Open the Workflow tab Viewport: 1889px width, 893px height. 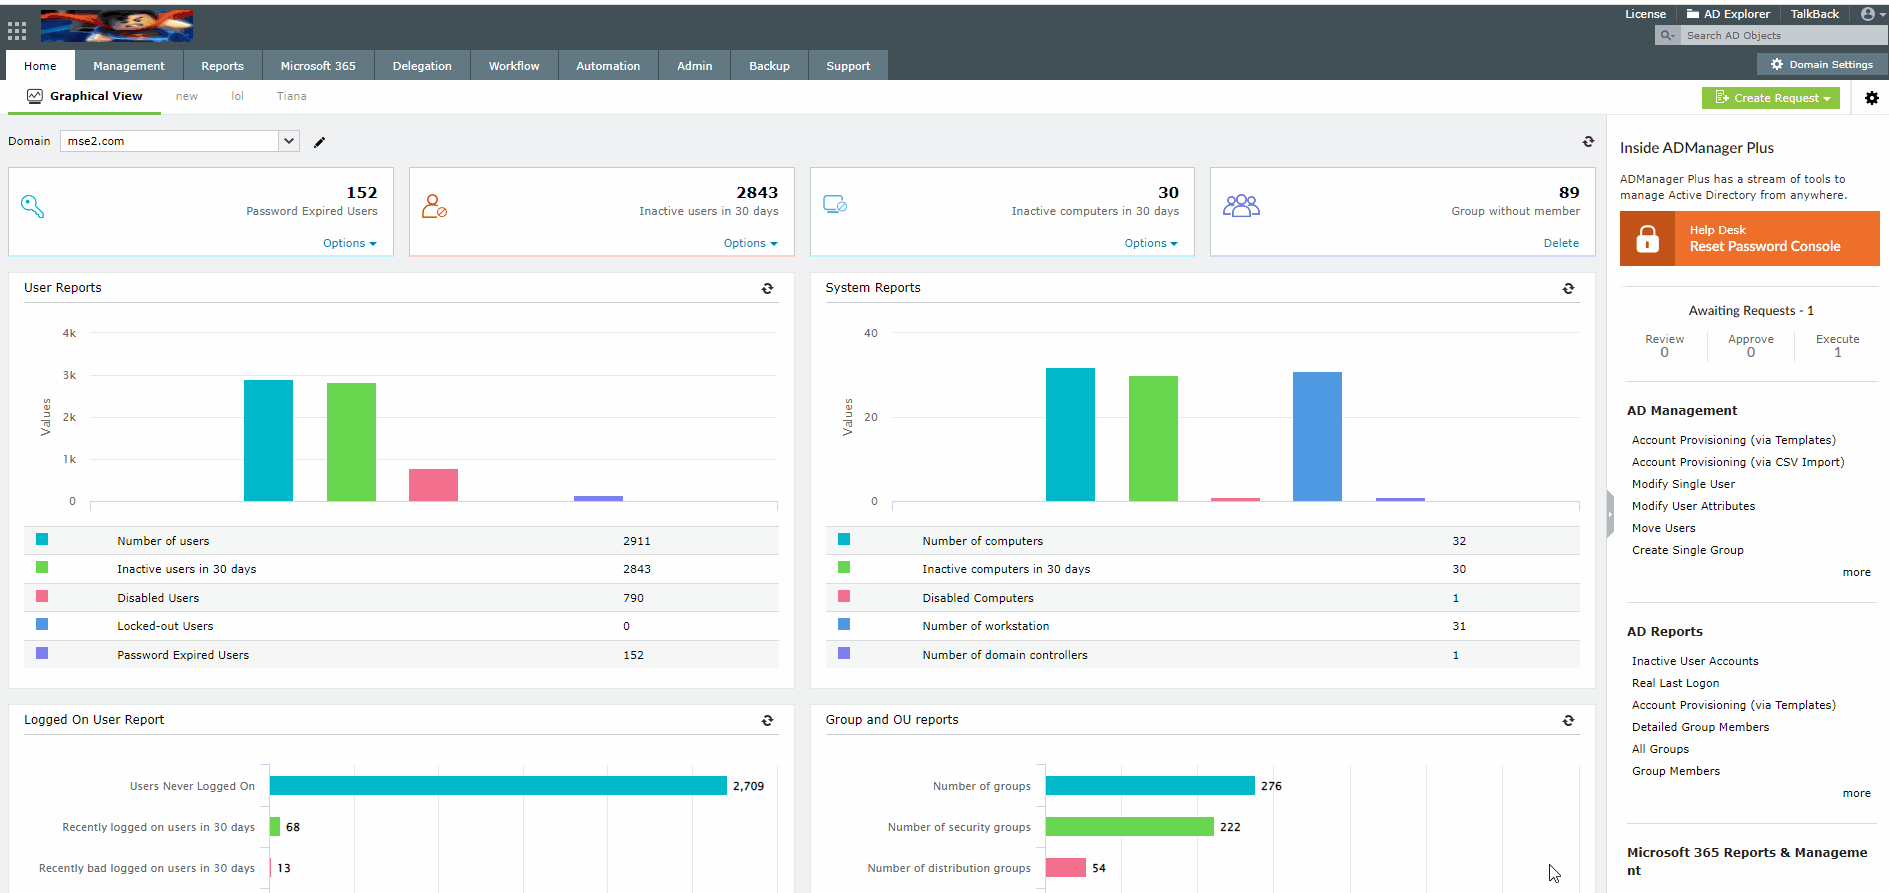pos(514,66)
